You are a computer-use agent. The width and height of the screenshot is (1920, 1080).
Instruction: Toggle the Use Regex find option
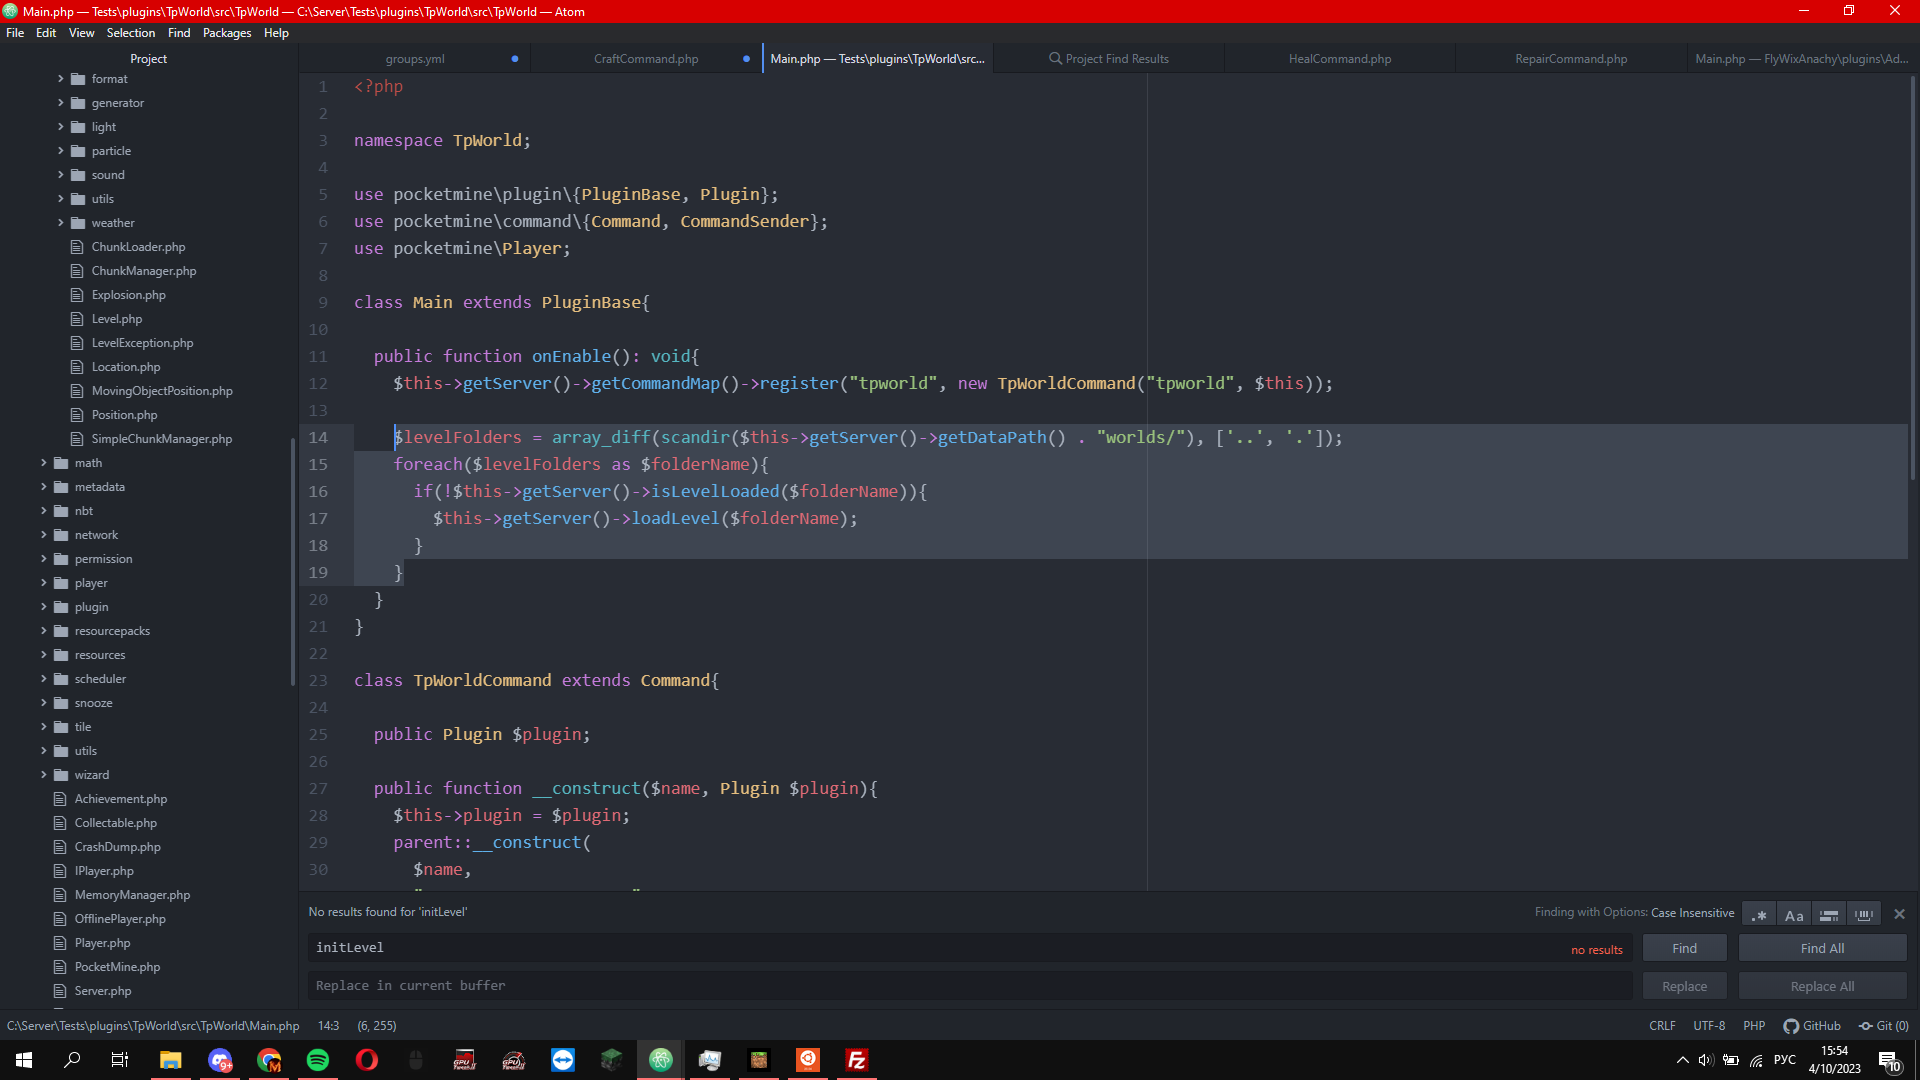point(1759,914)
